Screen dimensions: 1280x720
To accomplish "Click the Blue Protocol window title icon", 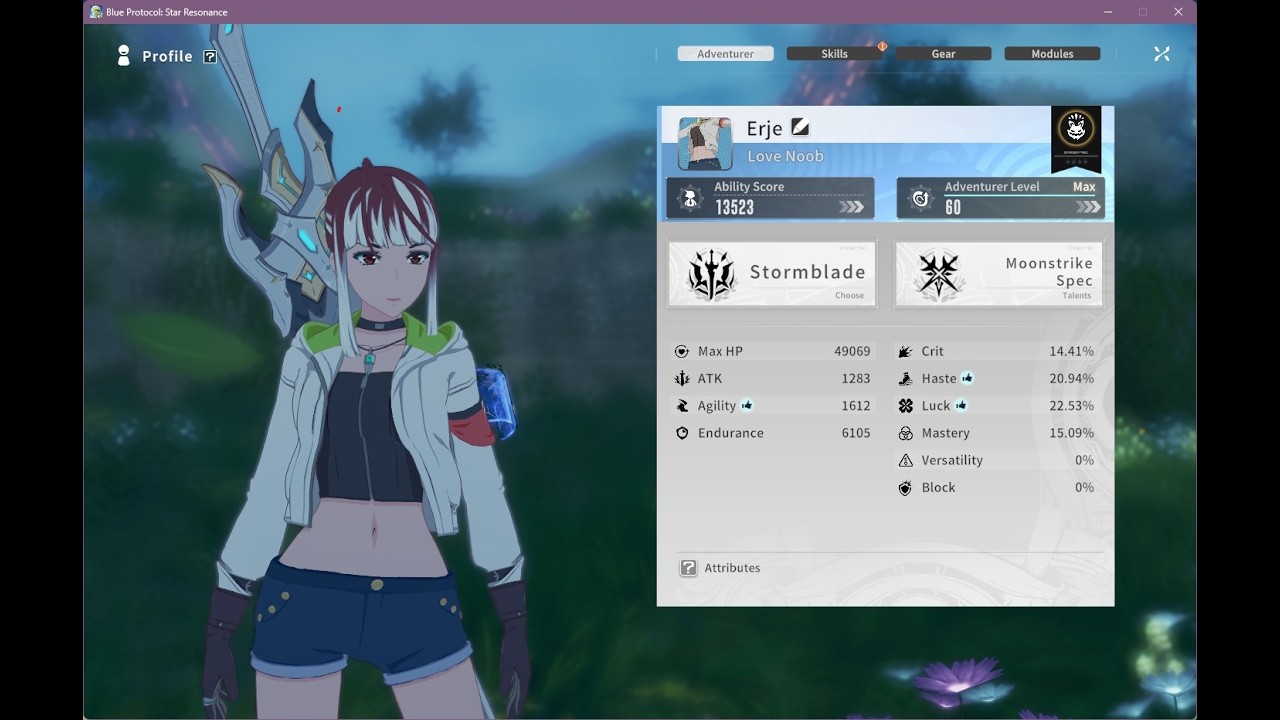I will [96, 12].
